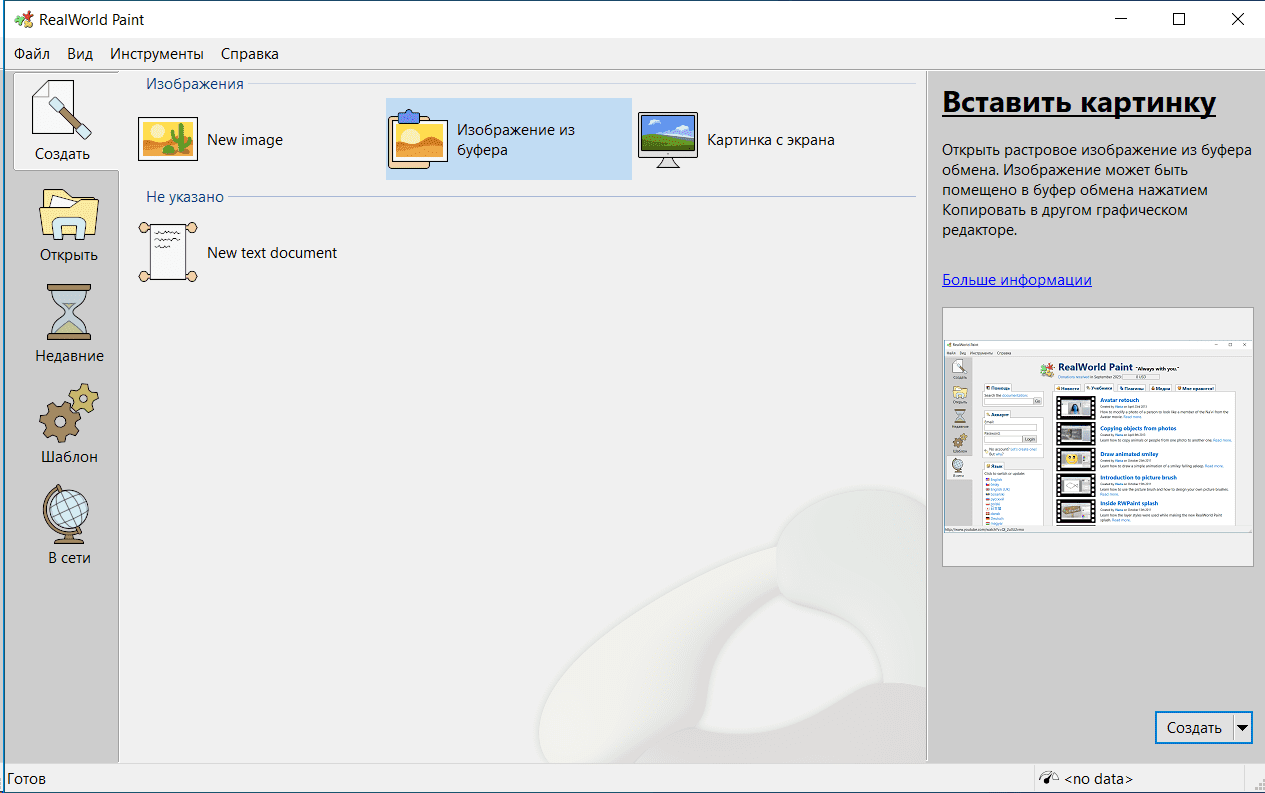Select the Создать sidebar tab icon
This screenshot has width=1265, height=793.
(x=62, y=110)
